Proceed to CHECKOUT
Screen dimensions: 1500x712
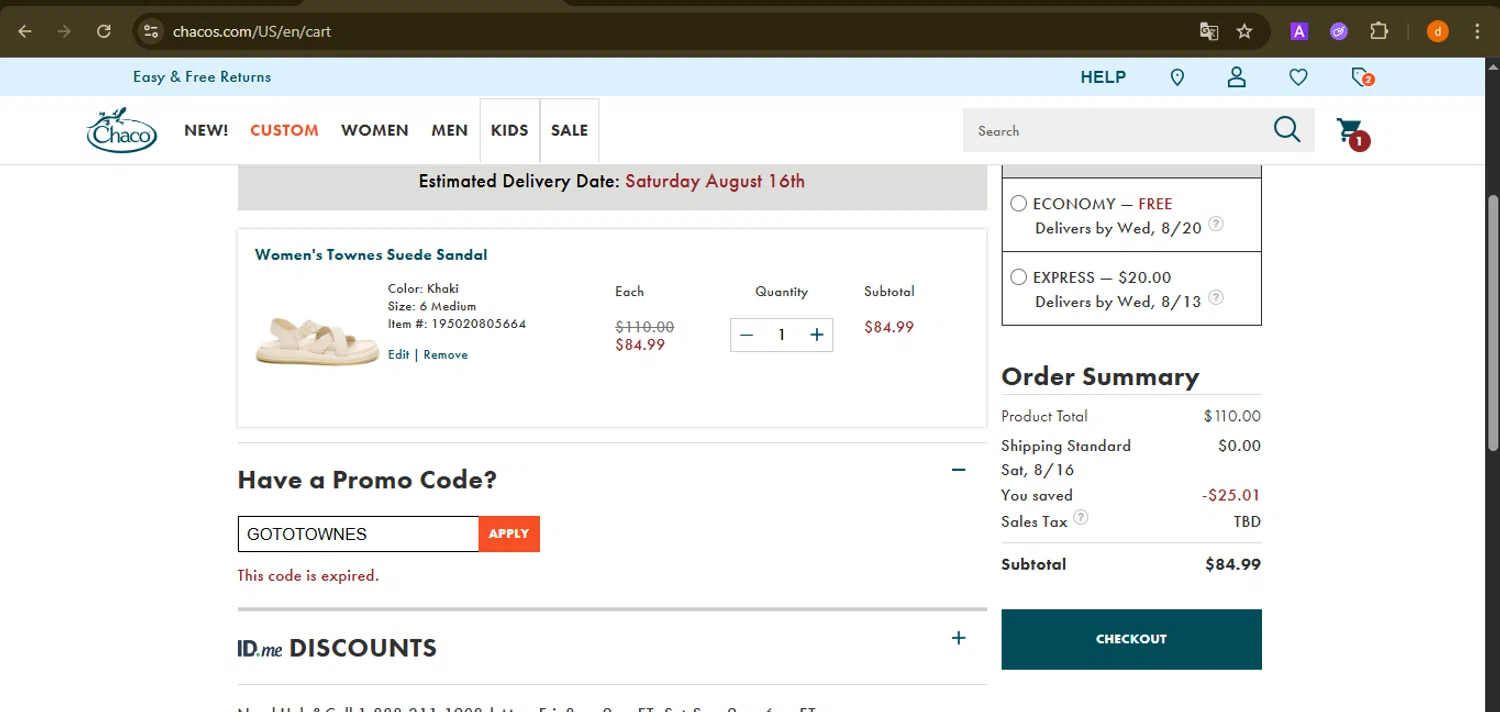(x=1131, y=639)
